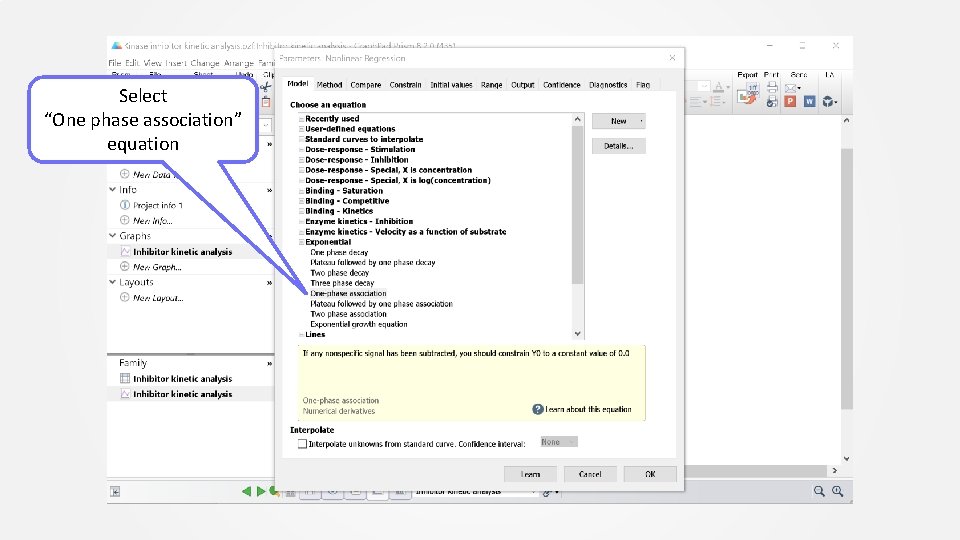The height and width of the screenshot is (540, 960).
Task: Click the New Layout plus icon
Action: pyautogui.click(x=124, y=297)
